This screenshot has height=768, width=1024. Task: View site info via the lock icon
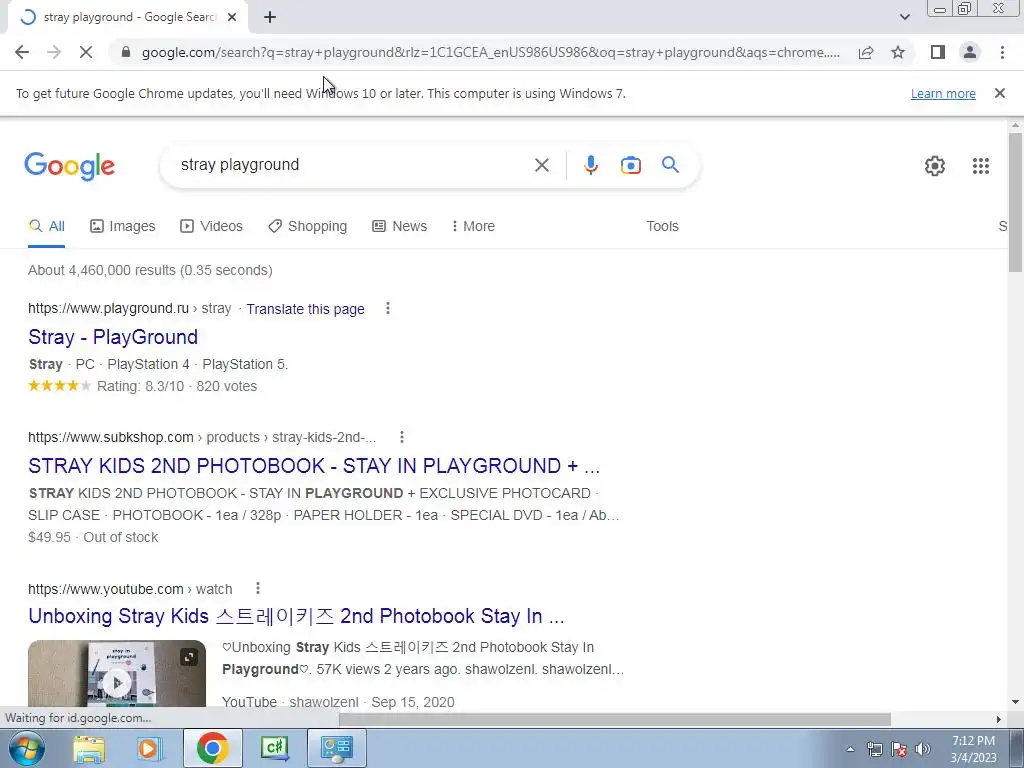click(126, 52)
